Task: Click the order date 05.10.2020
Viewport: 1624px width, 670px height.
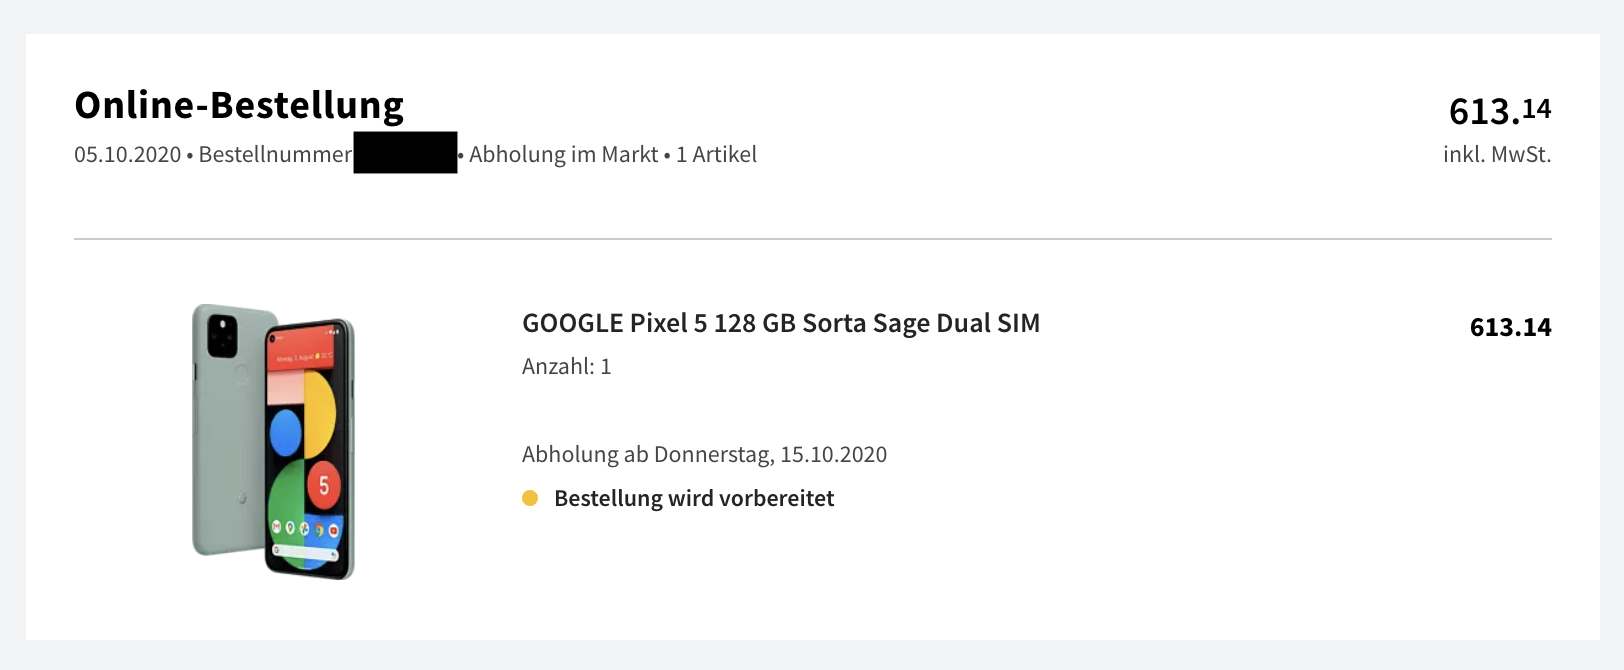Action: click(127, 154)
